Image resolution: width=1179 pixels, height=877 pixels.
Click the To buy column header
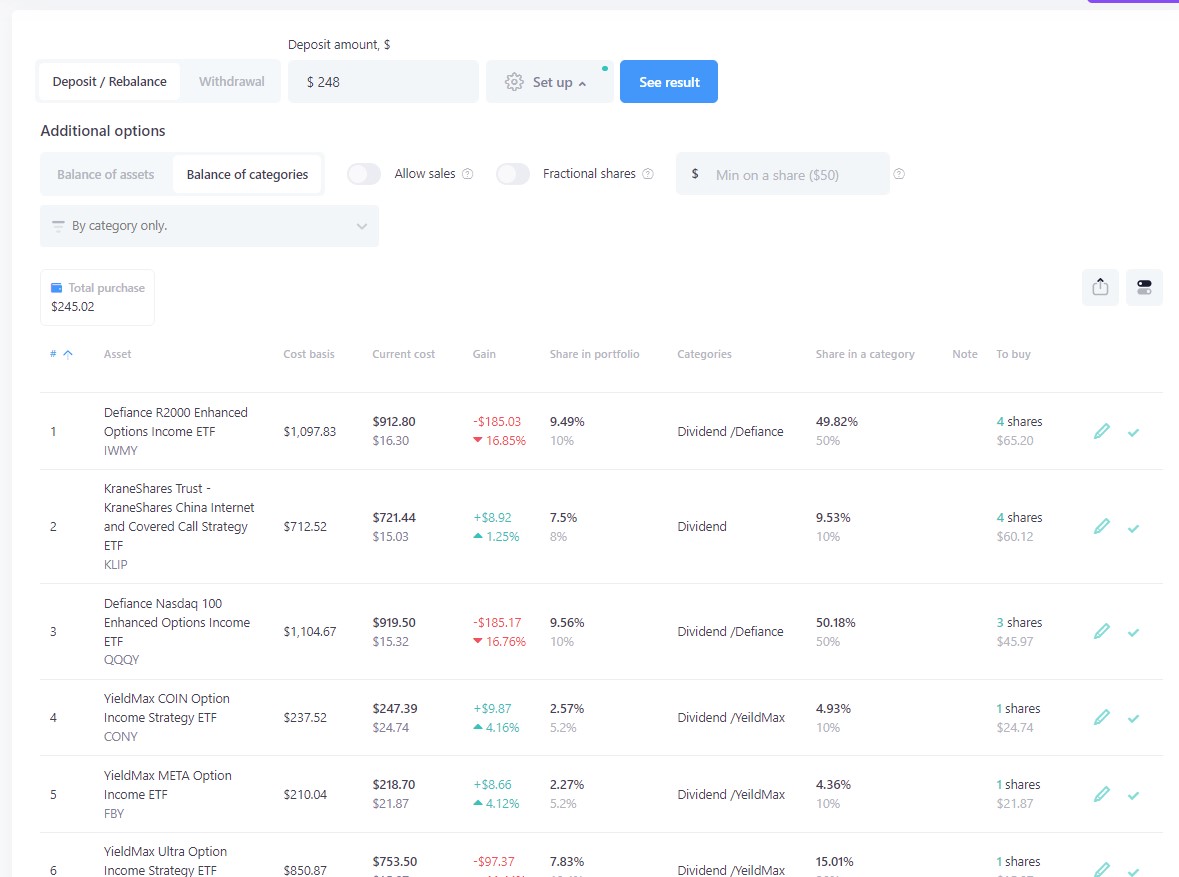point(1014,354)
